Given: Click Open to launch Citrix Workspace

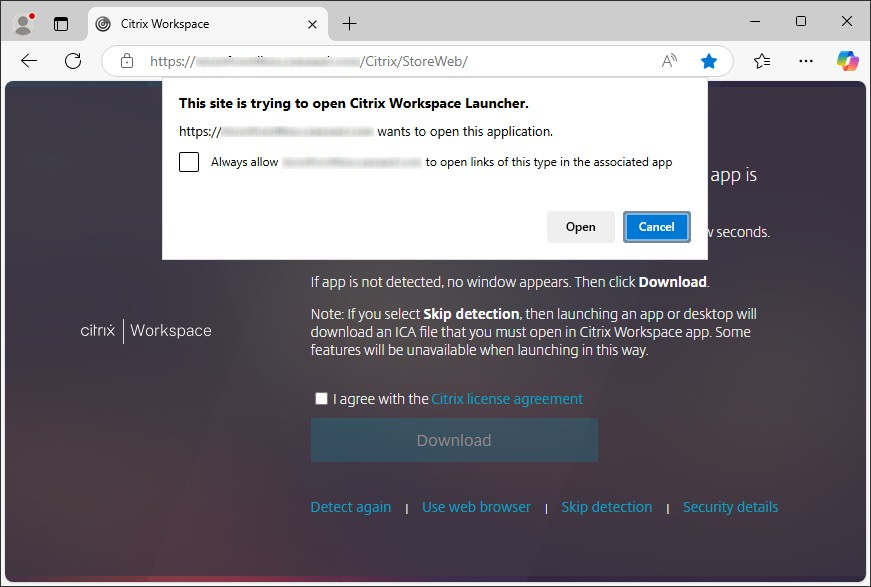Looking at the screenshot, I should (x=580, y=227).
